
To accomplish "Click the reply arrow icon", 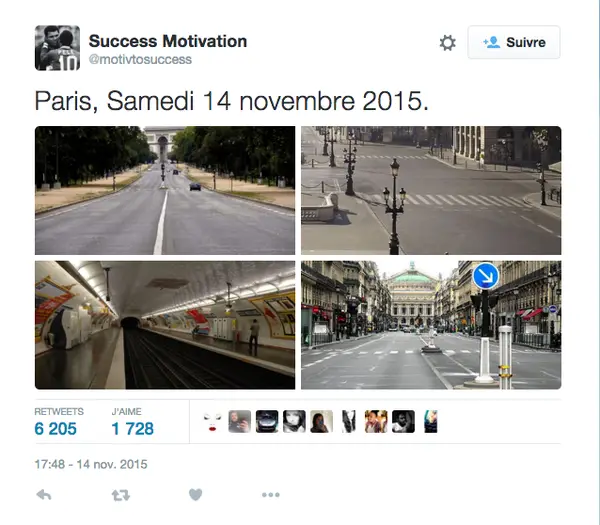I will pyautogui.click(x=44, y=495).
